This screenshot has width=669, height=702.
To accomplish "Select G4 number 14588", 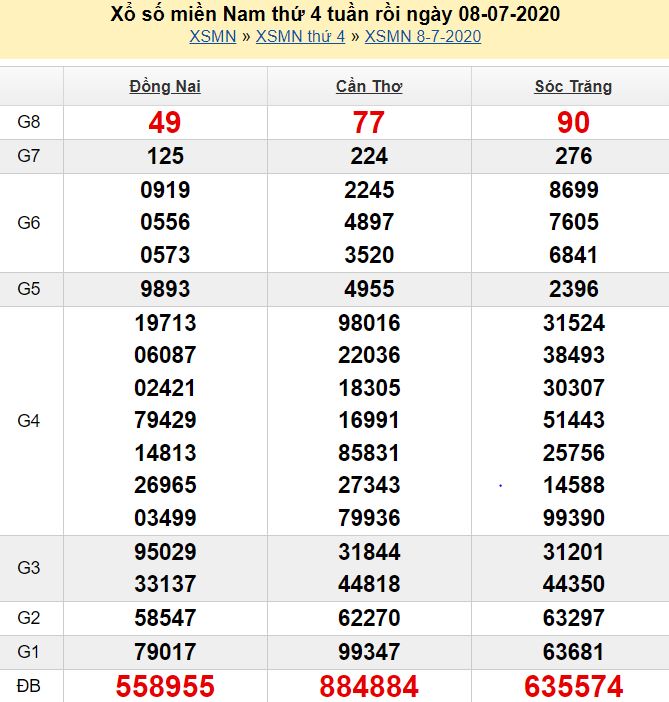I will pos(574,485).
